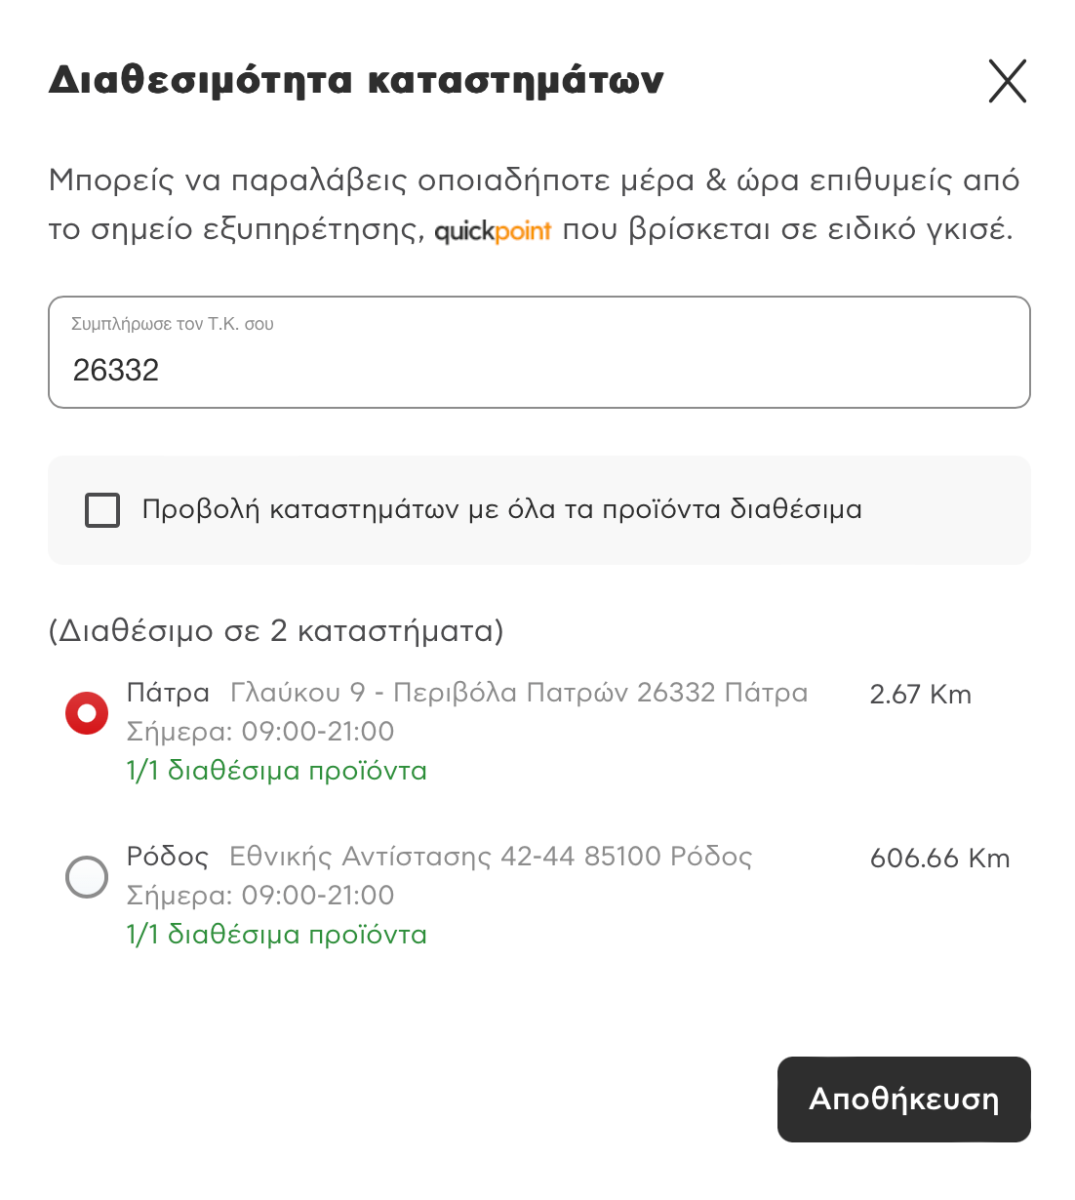Select the Ρόδος store radio button
The width and height of the screenshot is (1075, 1200).
[87, 876]
